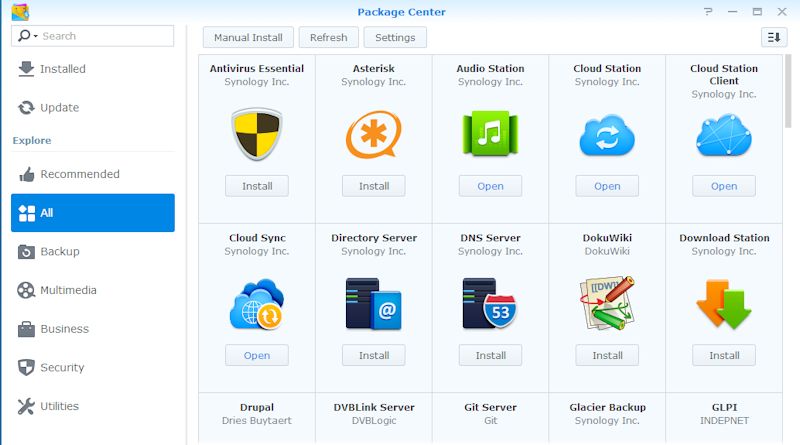This screenshot has height=445, width=800.
Task: Open Audio Station
Action: point(490,186)
